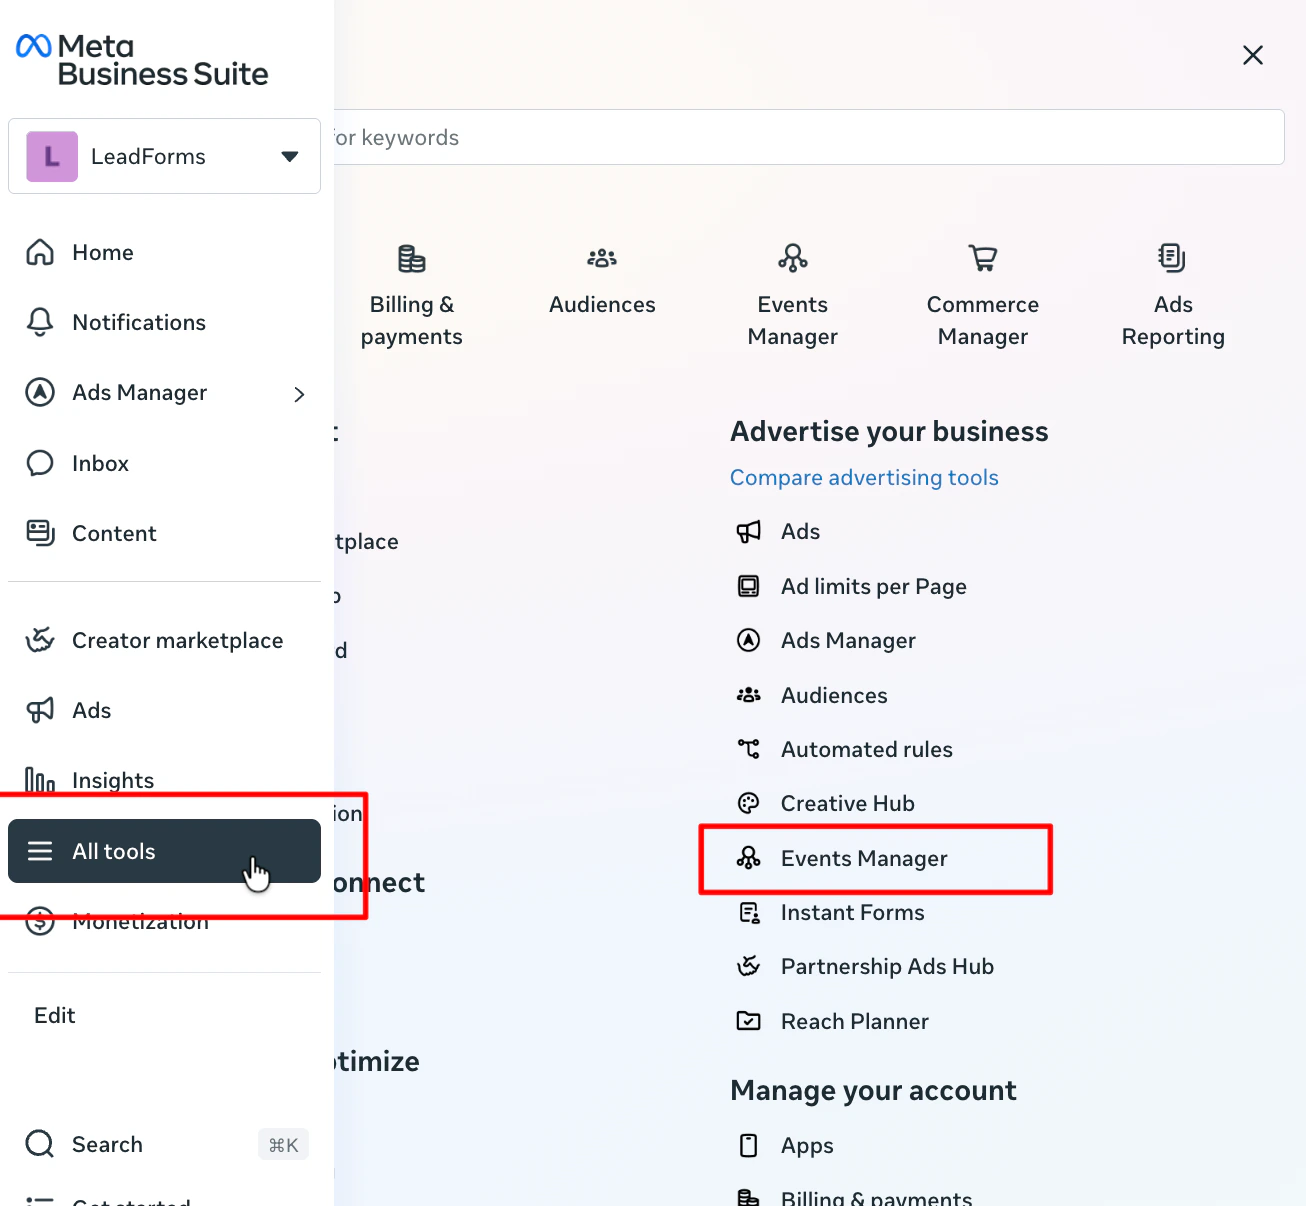Open Ads Manager in the tools list

(x=848, y=640)
